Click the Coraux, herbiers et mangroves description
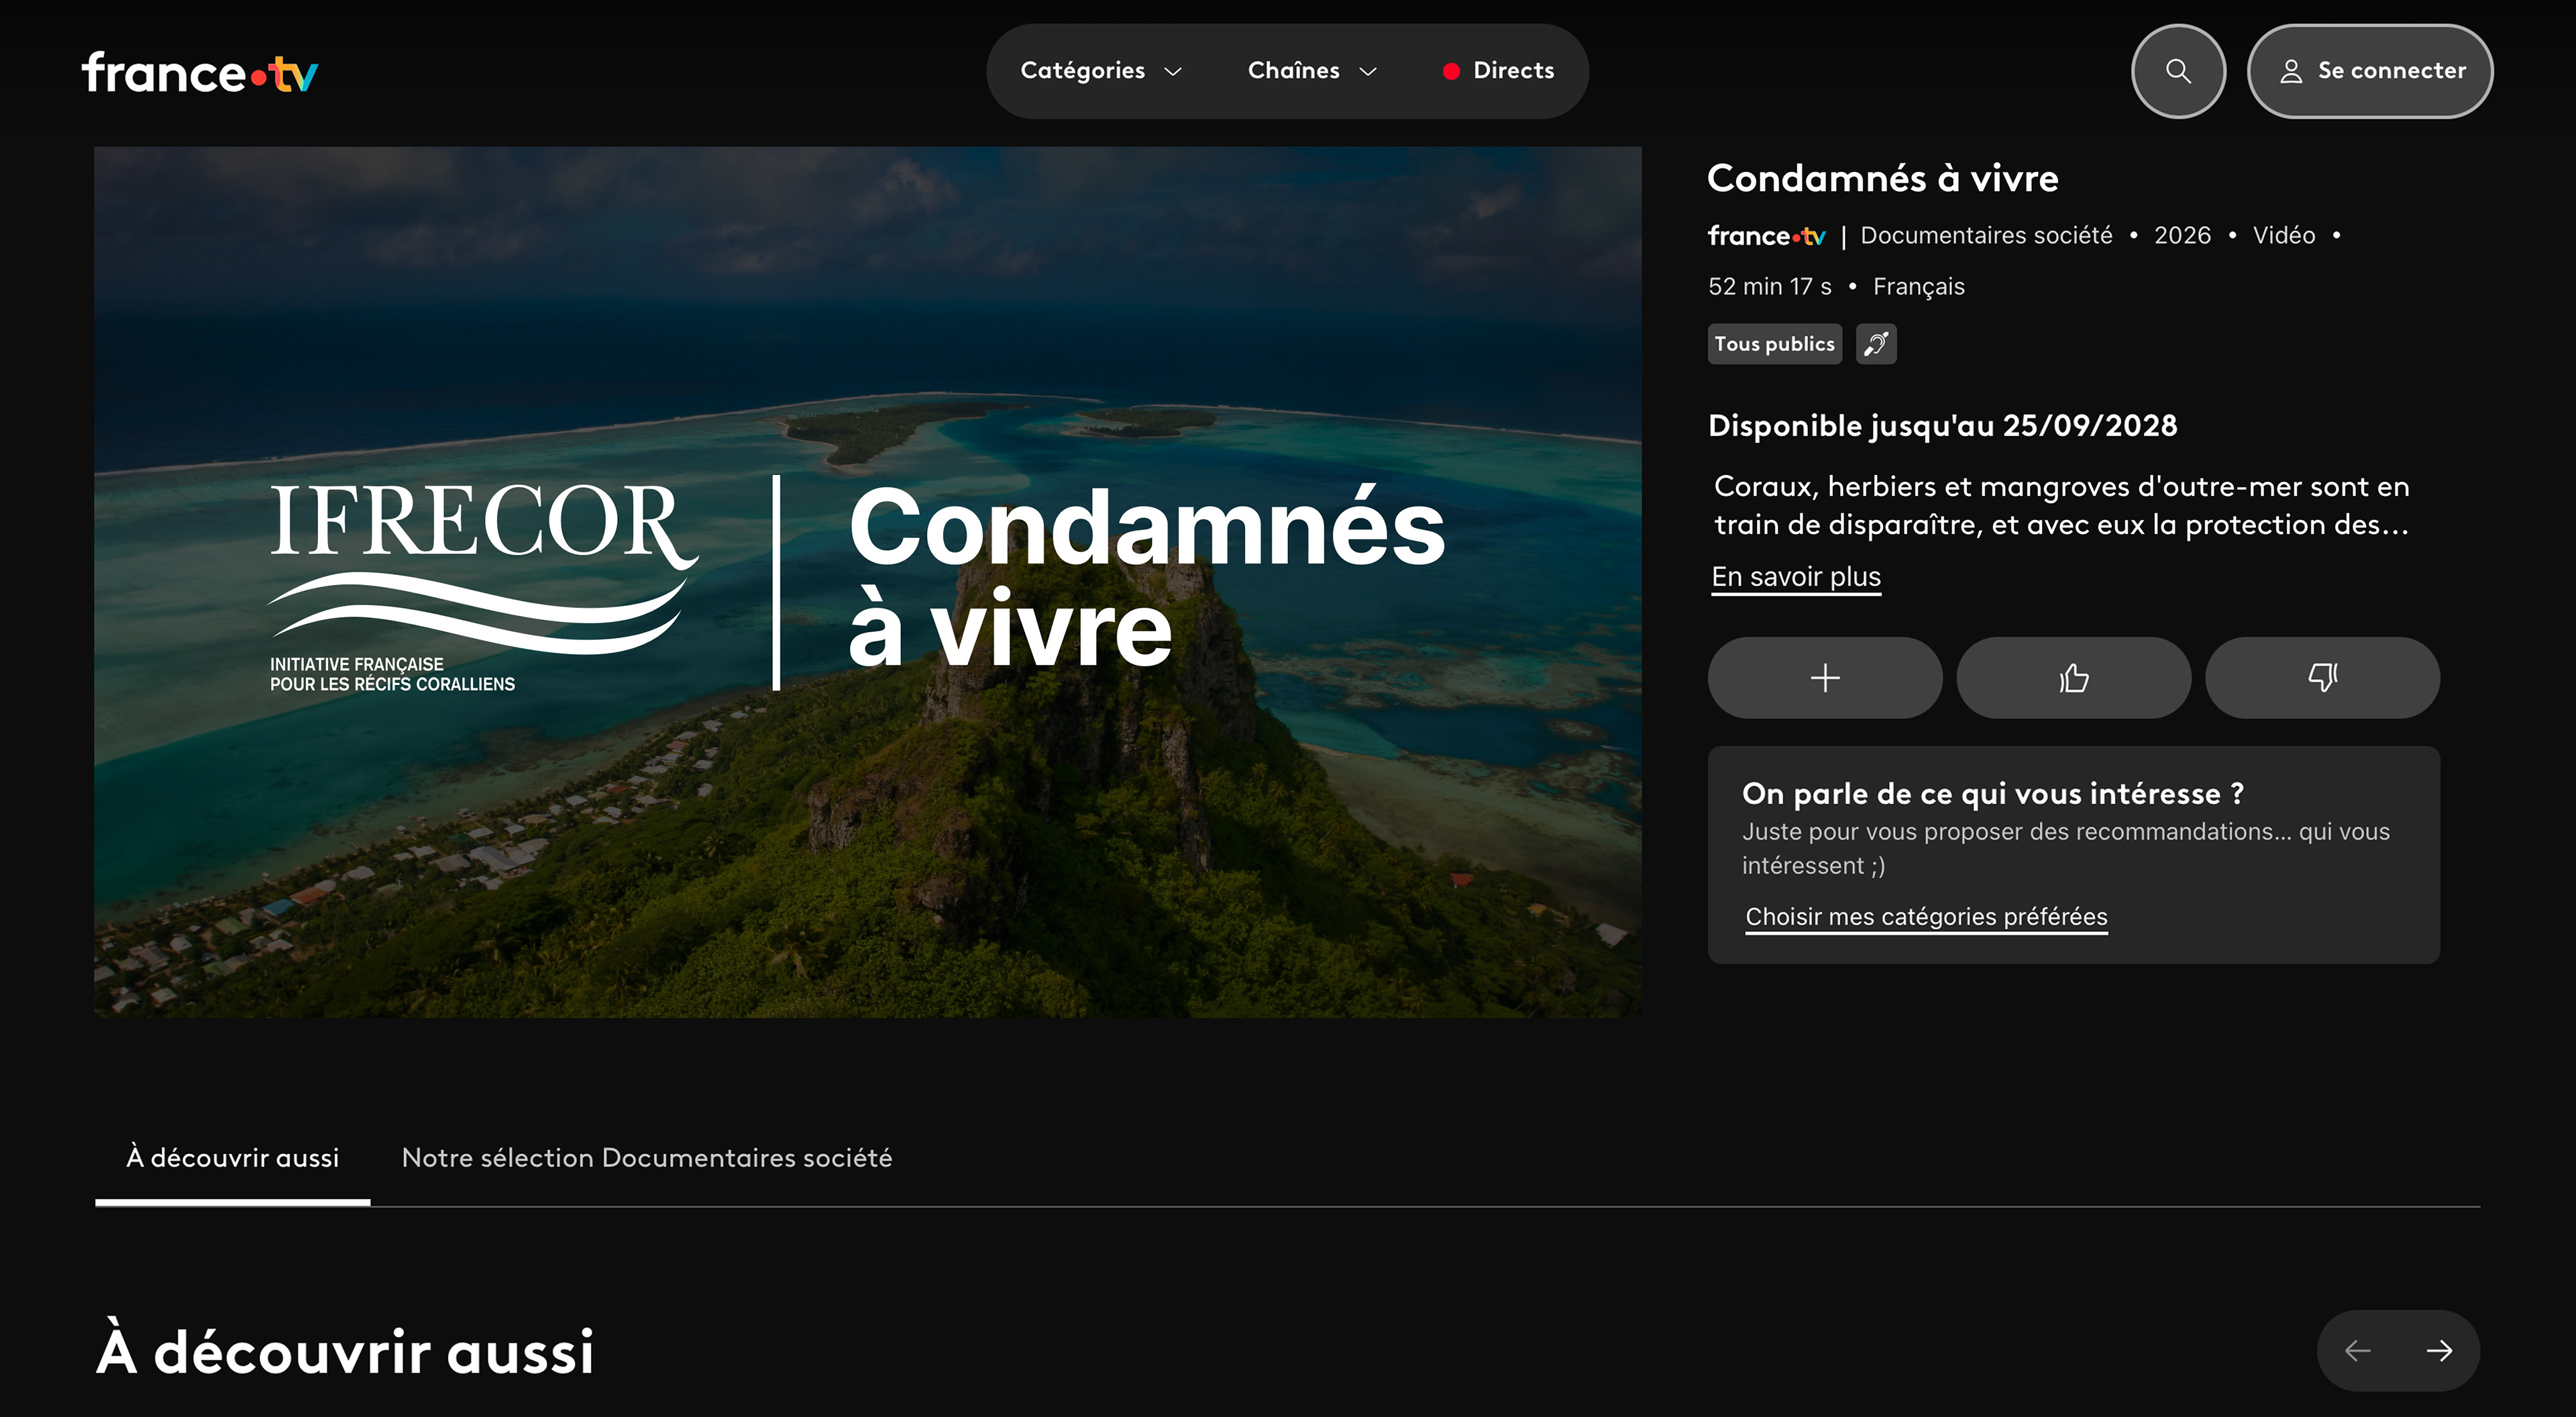The image size is (2576, 1417). (x=2061, y=506)
